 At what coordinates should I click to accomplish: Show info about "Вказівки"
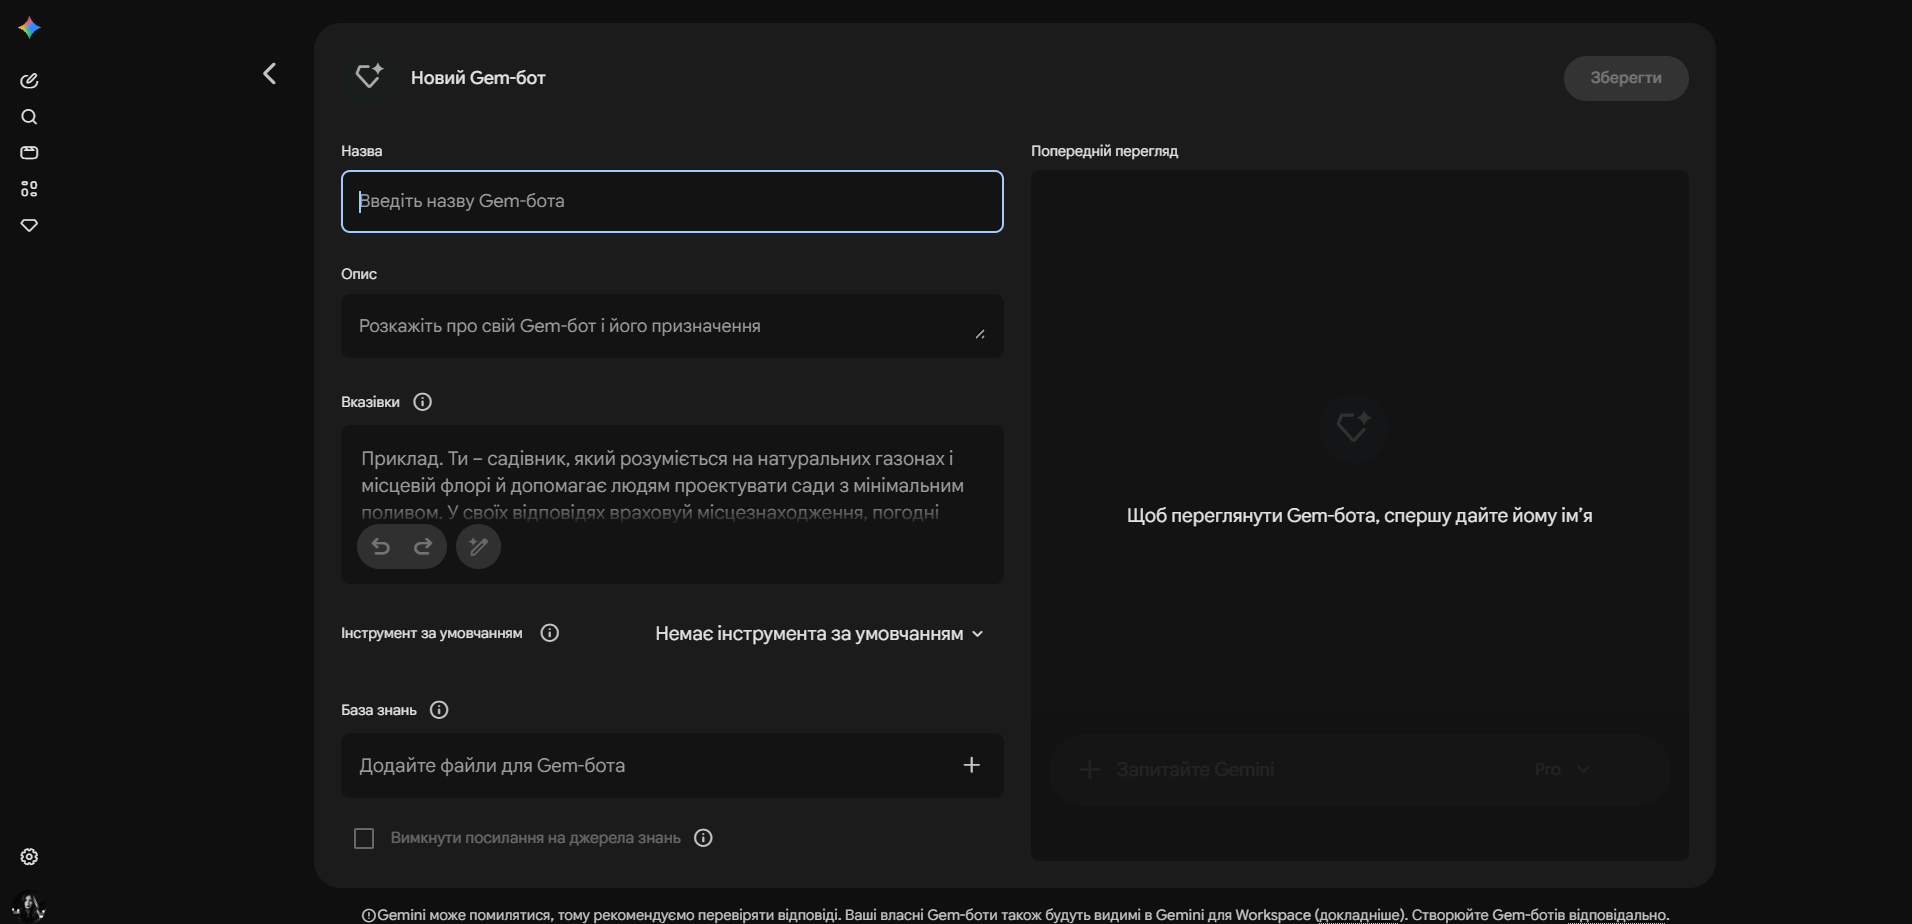pos(423,402)
